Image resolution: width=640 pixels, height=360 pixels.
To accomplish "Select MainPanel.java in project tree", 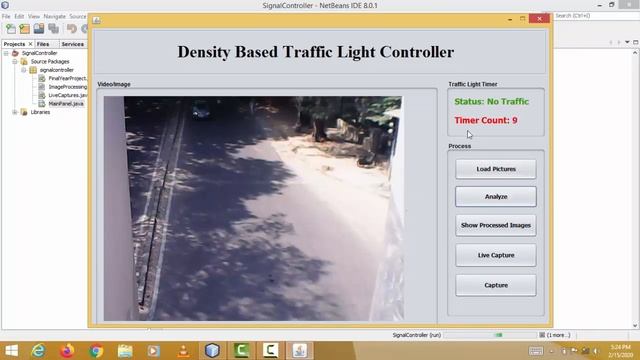I will [66, 104].
